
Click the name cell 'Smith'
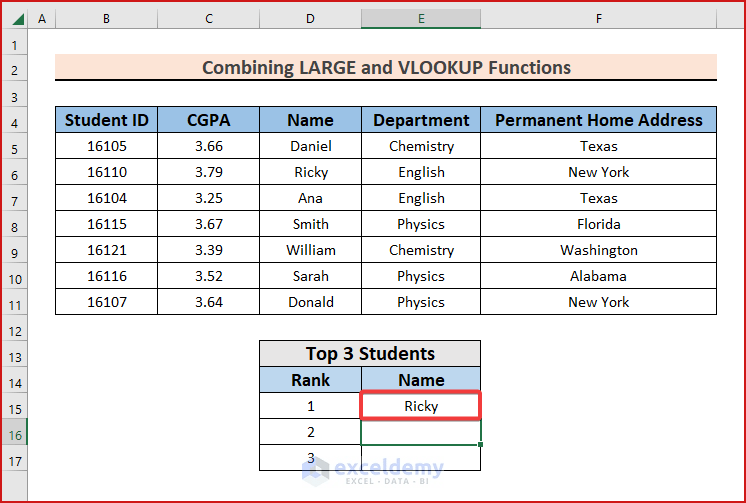pos(310,224)
